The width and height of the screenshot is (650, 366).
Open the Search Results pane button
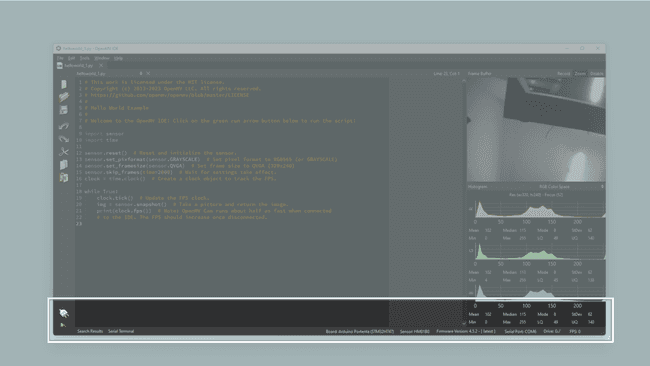[x=90, y=331]
